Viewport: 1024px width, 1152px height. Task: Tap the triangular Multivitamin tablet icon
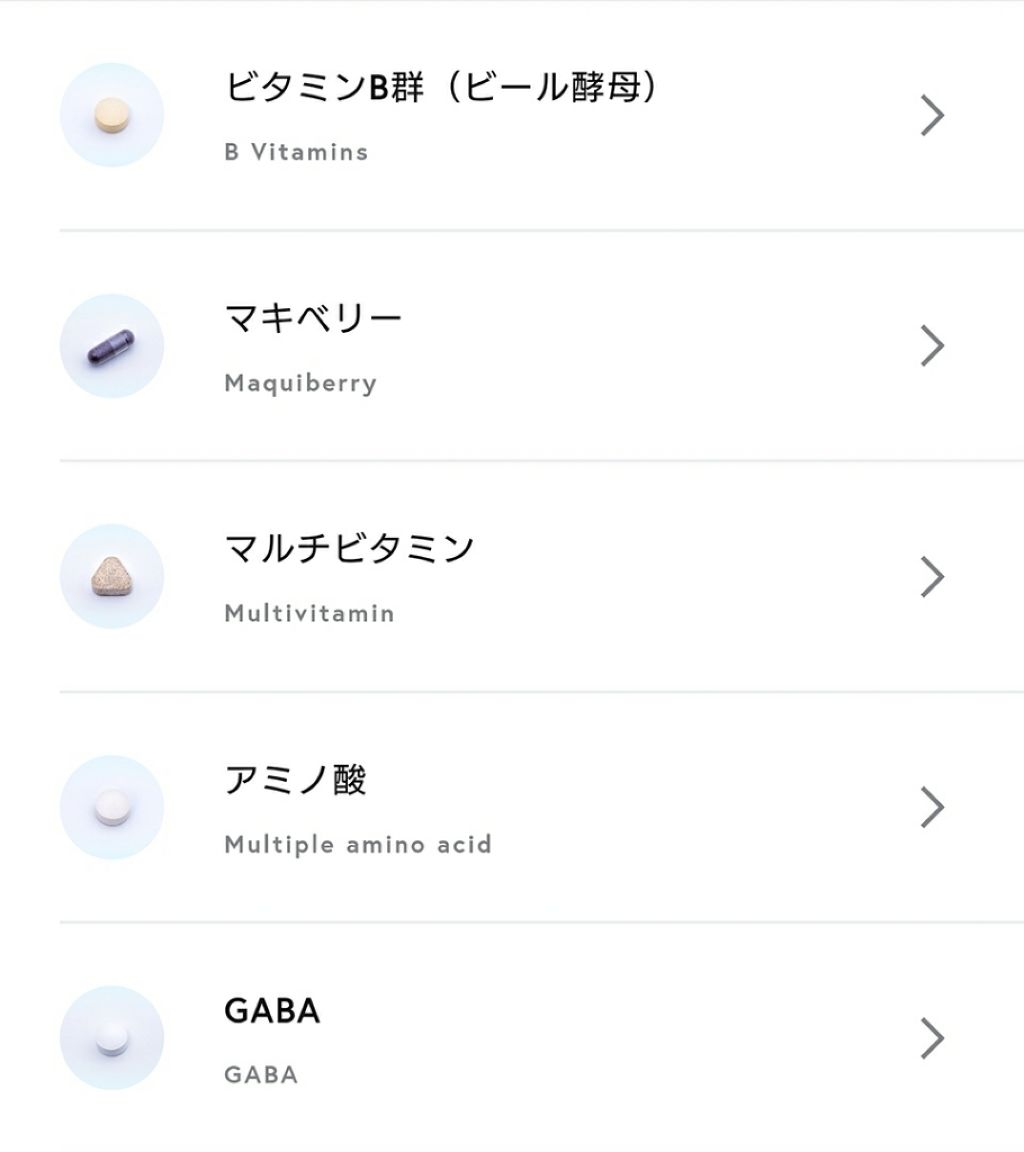click(111, 577)
